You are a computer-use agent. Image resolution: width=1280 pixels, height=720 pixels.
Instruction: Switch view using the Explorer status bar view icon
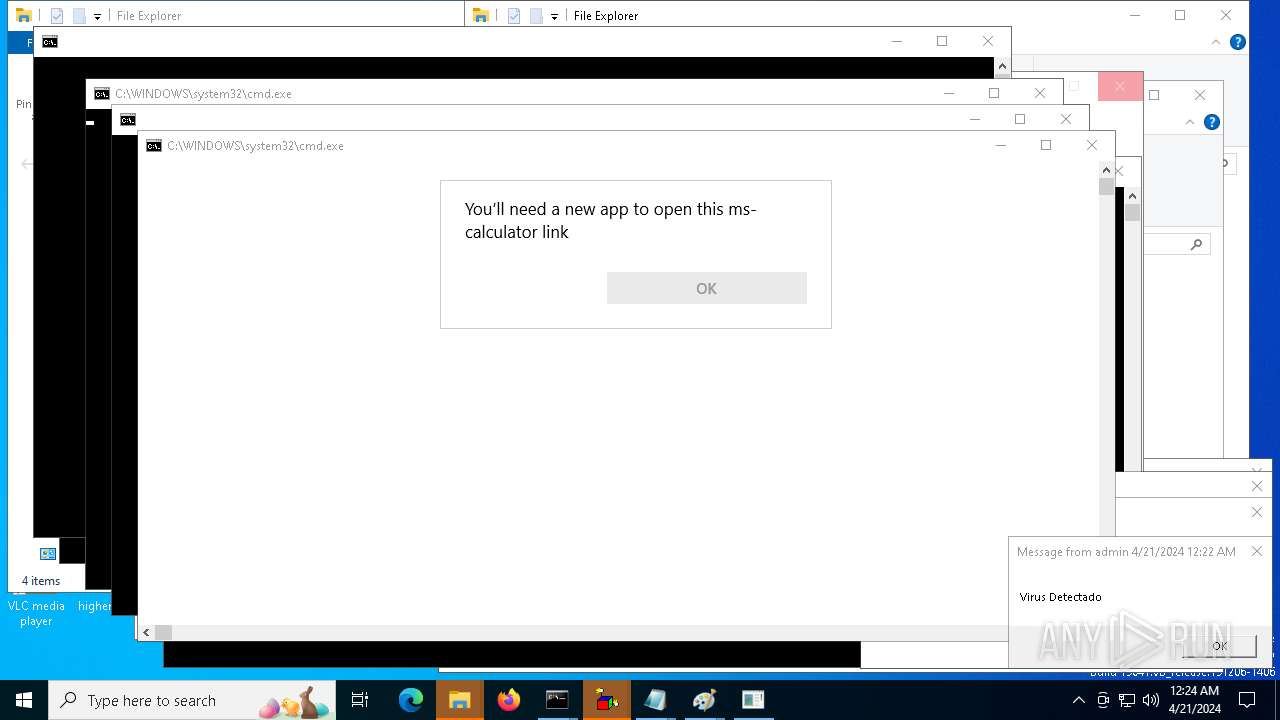47,553
